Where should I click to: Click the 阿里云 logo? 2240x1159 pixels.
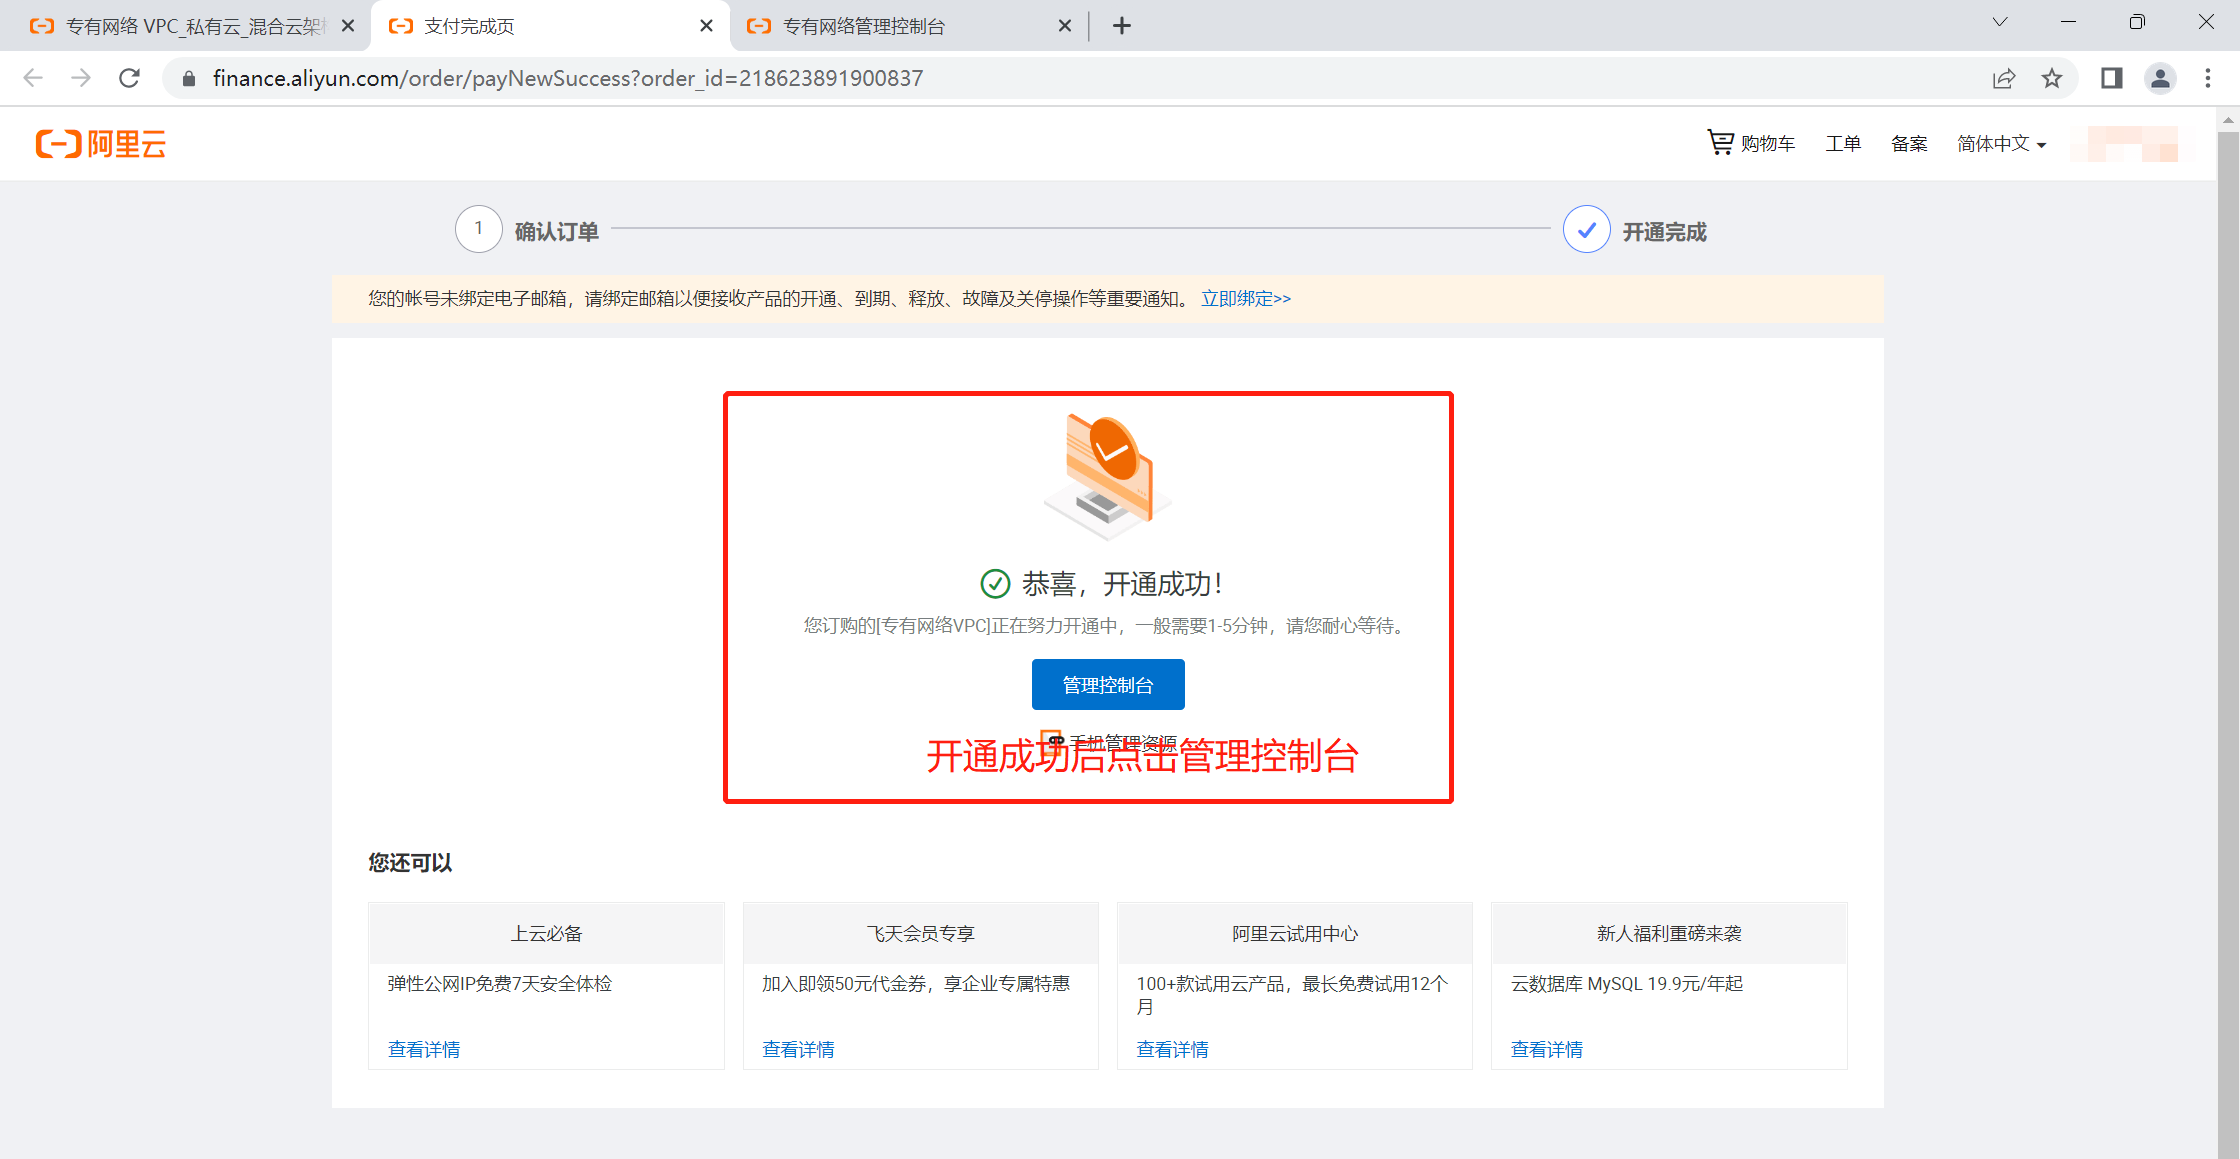click(x=101, y=144)
